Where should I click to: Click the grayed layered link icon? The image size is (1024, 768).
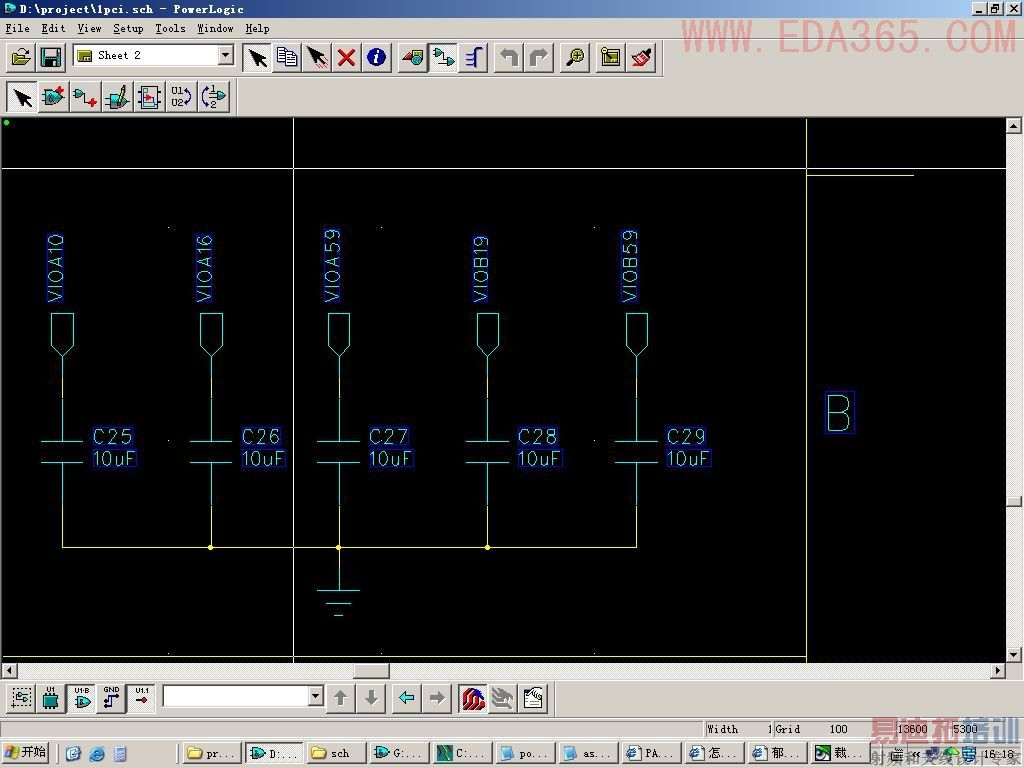503,698
